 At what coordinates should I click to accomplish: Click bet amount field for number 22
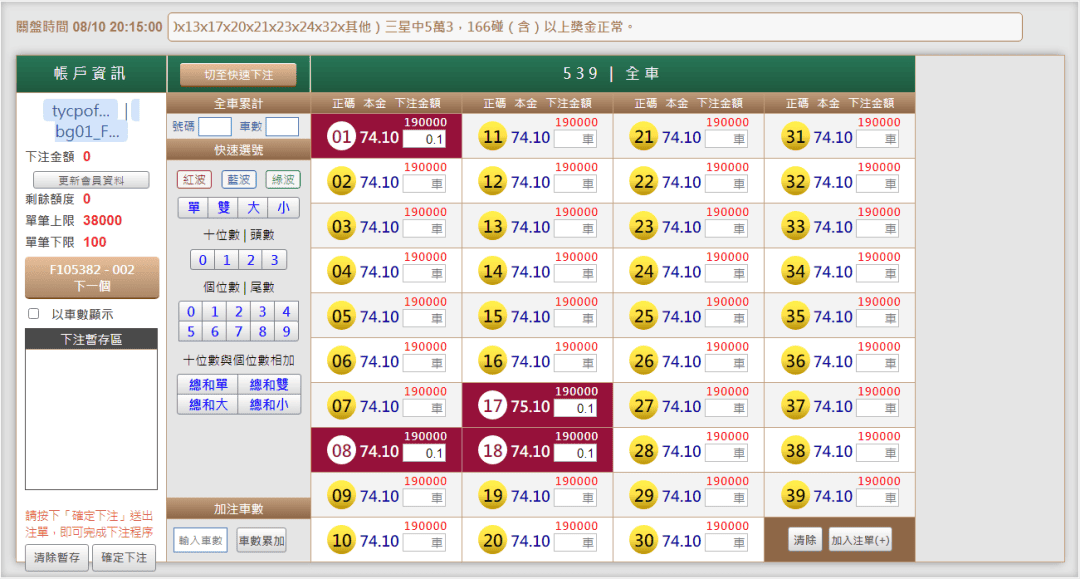tap(726, 184)
